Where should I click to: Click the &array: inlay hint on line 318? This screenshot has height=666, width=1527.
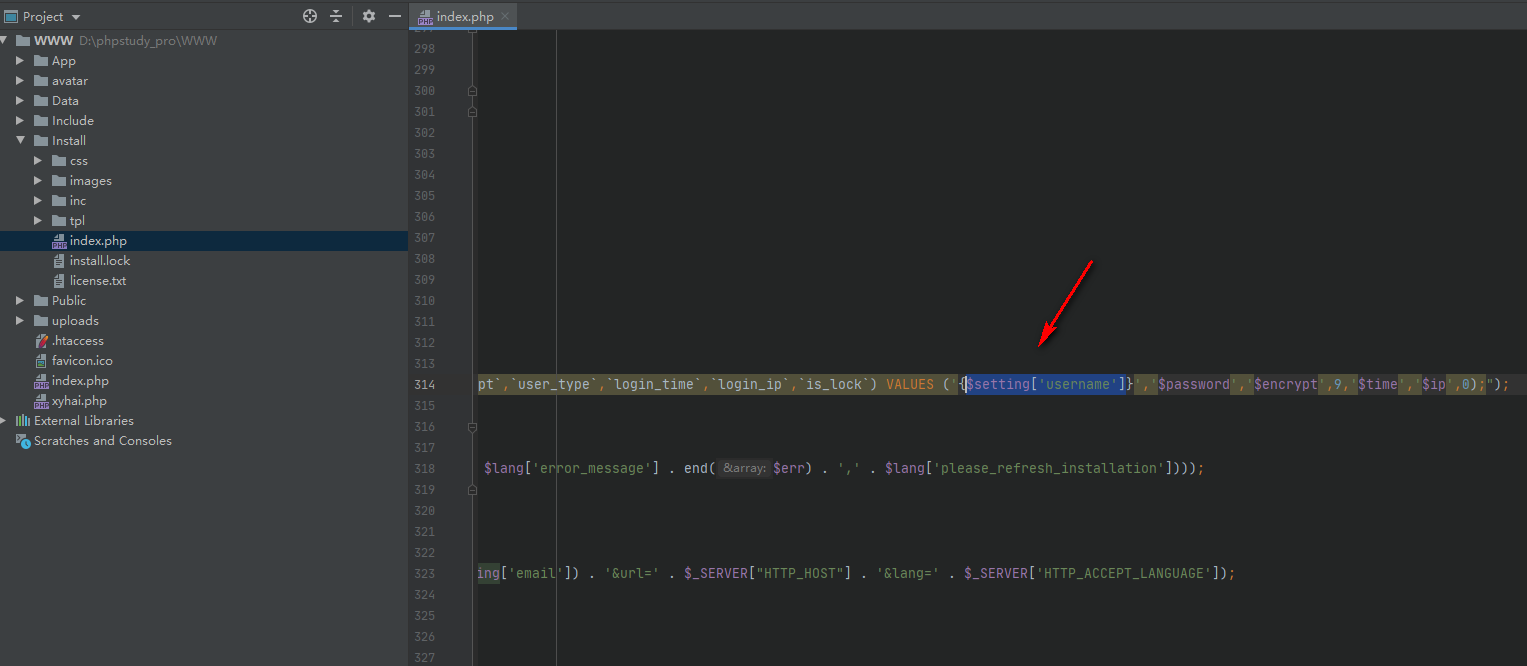(744, 469)
